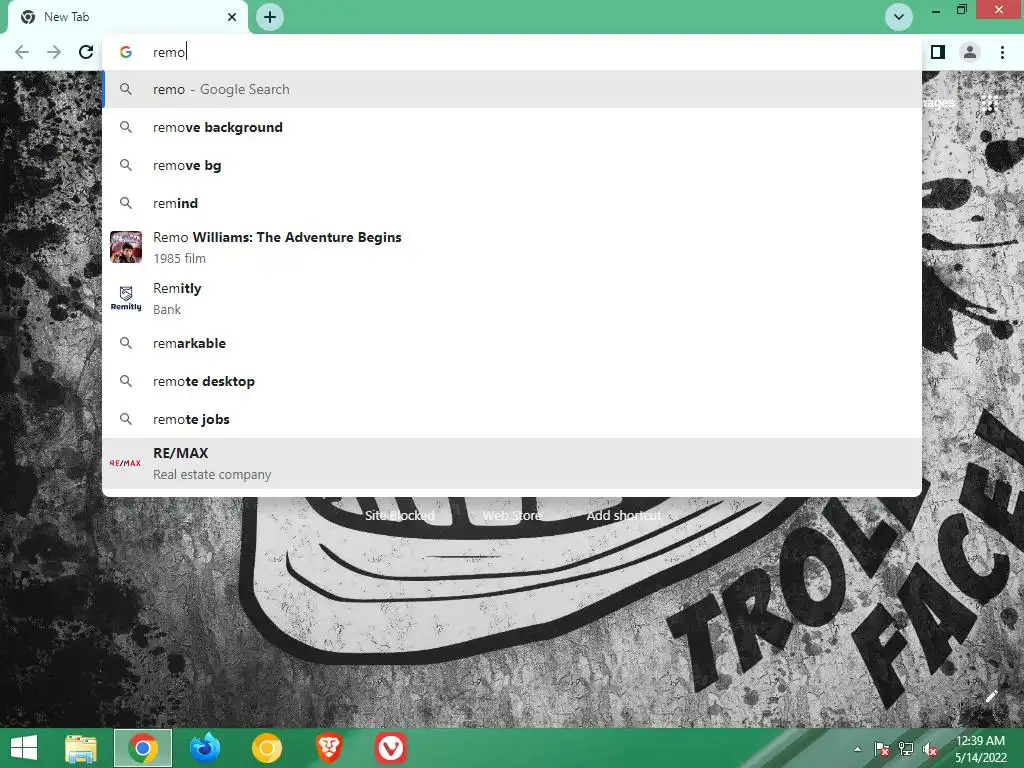Go forward to next page
This screenshot has width=1024, height=768.
click(54, 52)
